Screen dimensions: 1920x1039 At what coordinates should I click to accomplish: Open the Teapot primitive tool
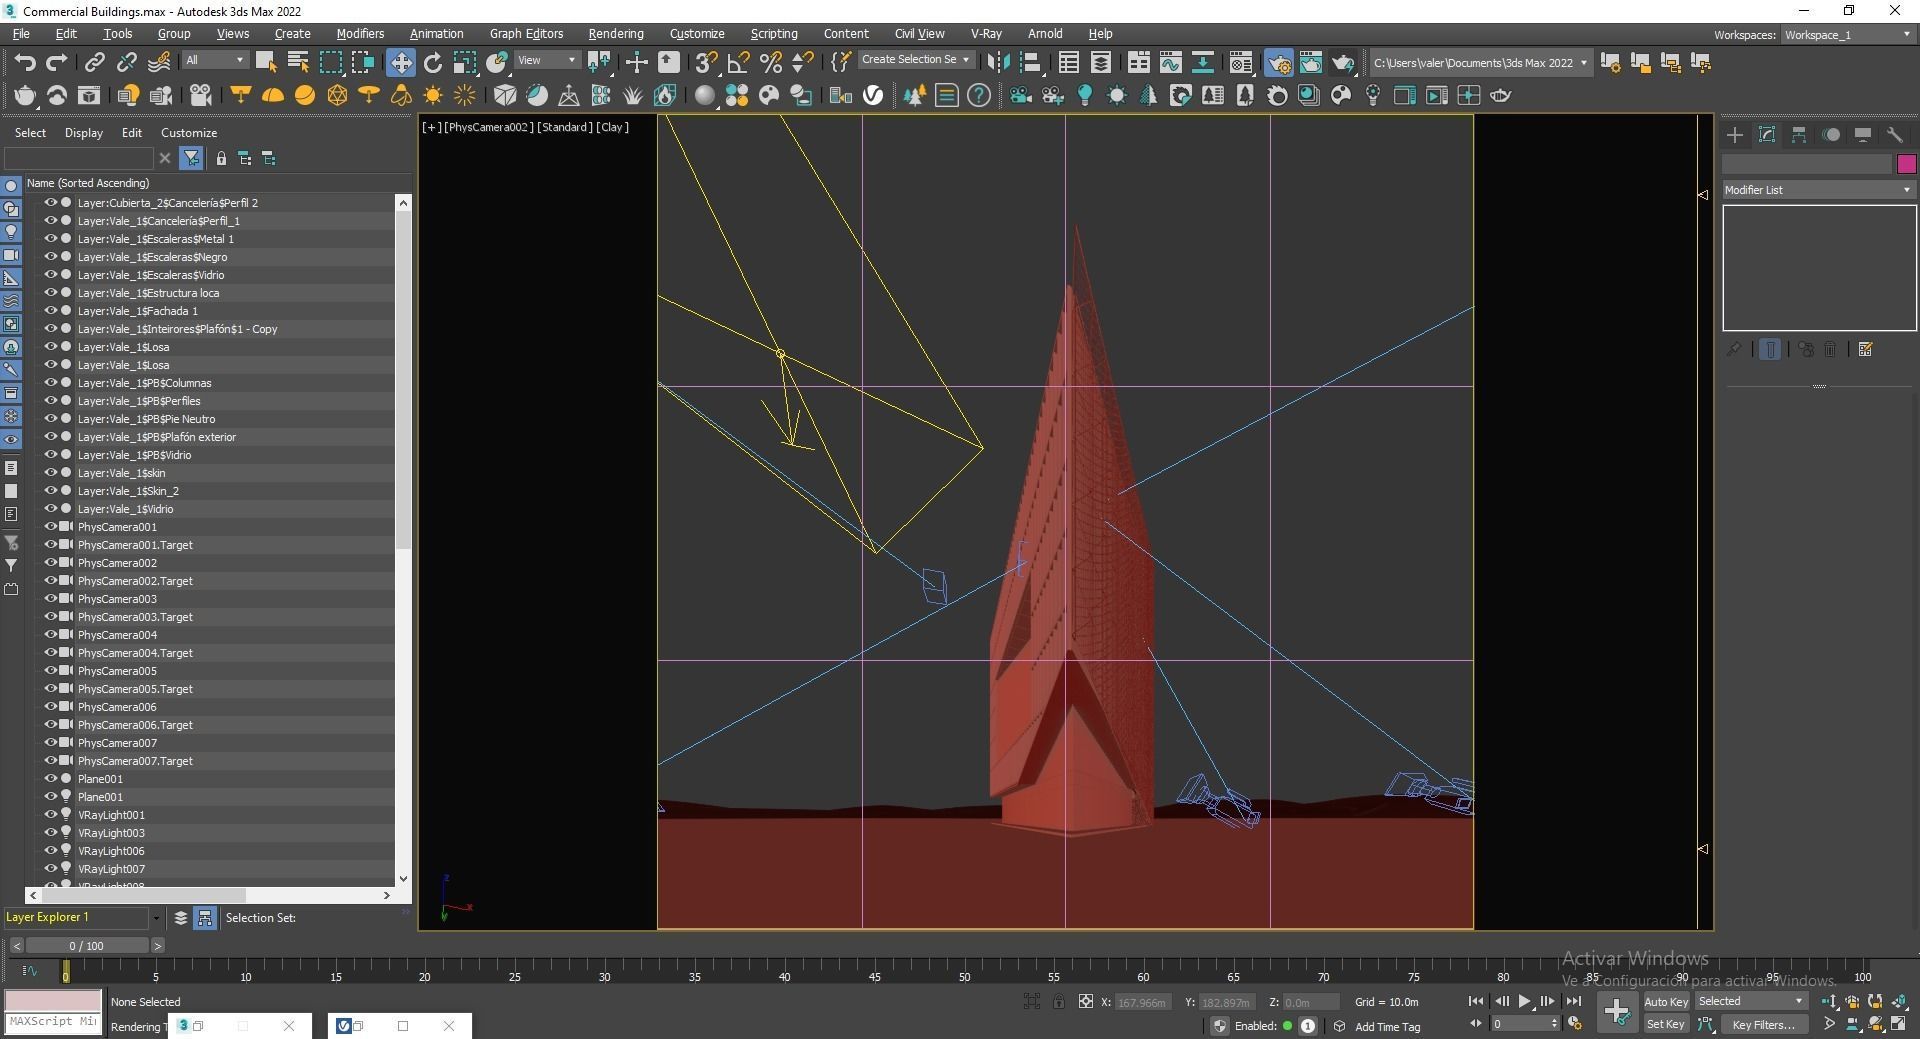click(25, 96)
